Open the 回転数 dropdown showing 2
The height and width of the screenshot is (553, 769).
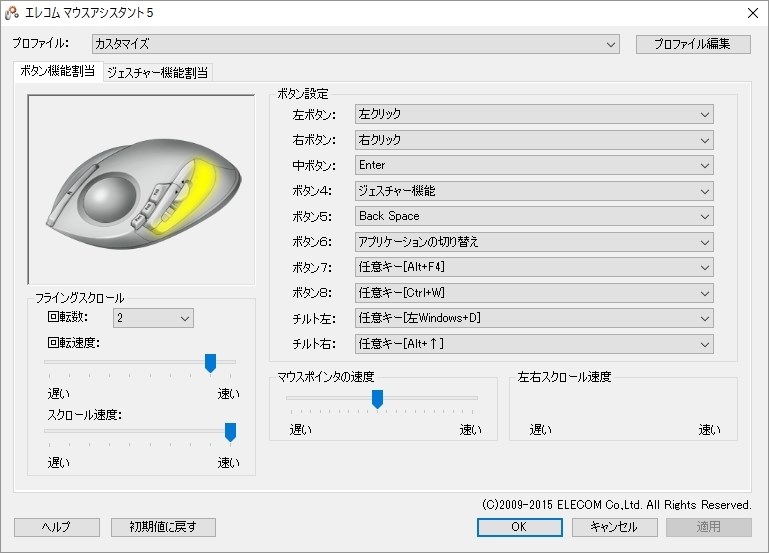coord(154,318)
